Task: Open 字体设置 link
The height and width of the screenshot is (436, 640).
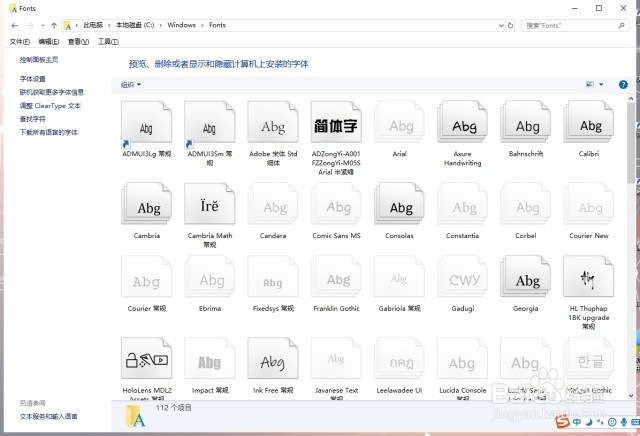Action: (x=33, y=79)
